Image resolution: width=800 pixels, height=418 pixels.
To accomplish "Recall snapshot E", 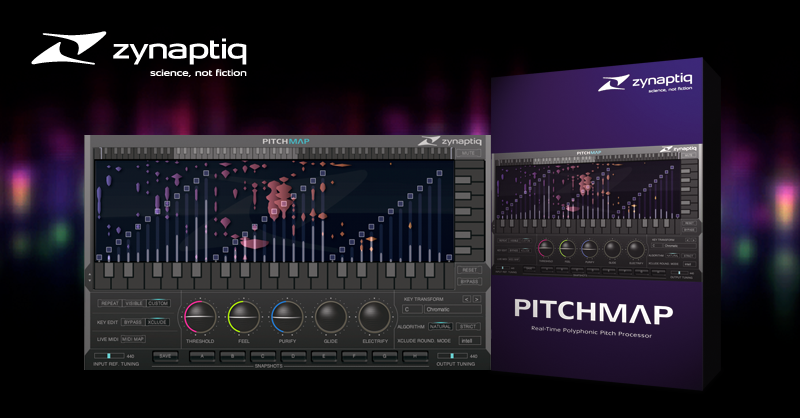I will pos(324,356).
